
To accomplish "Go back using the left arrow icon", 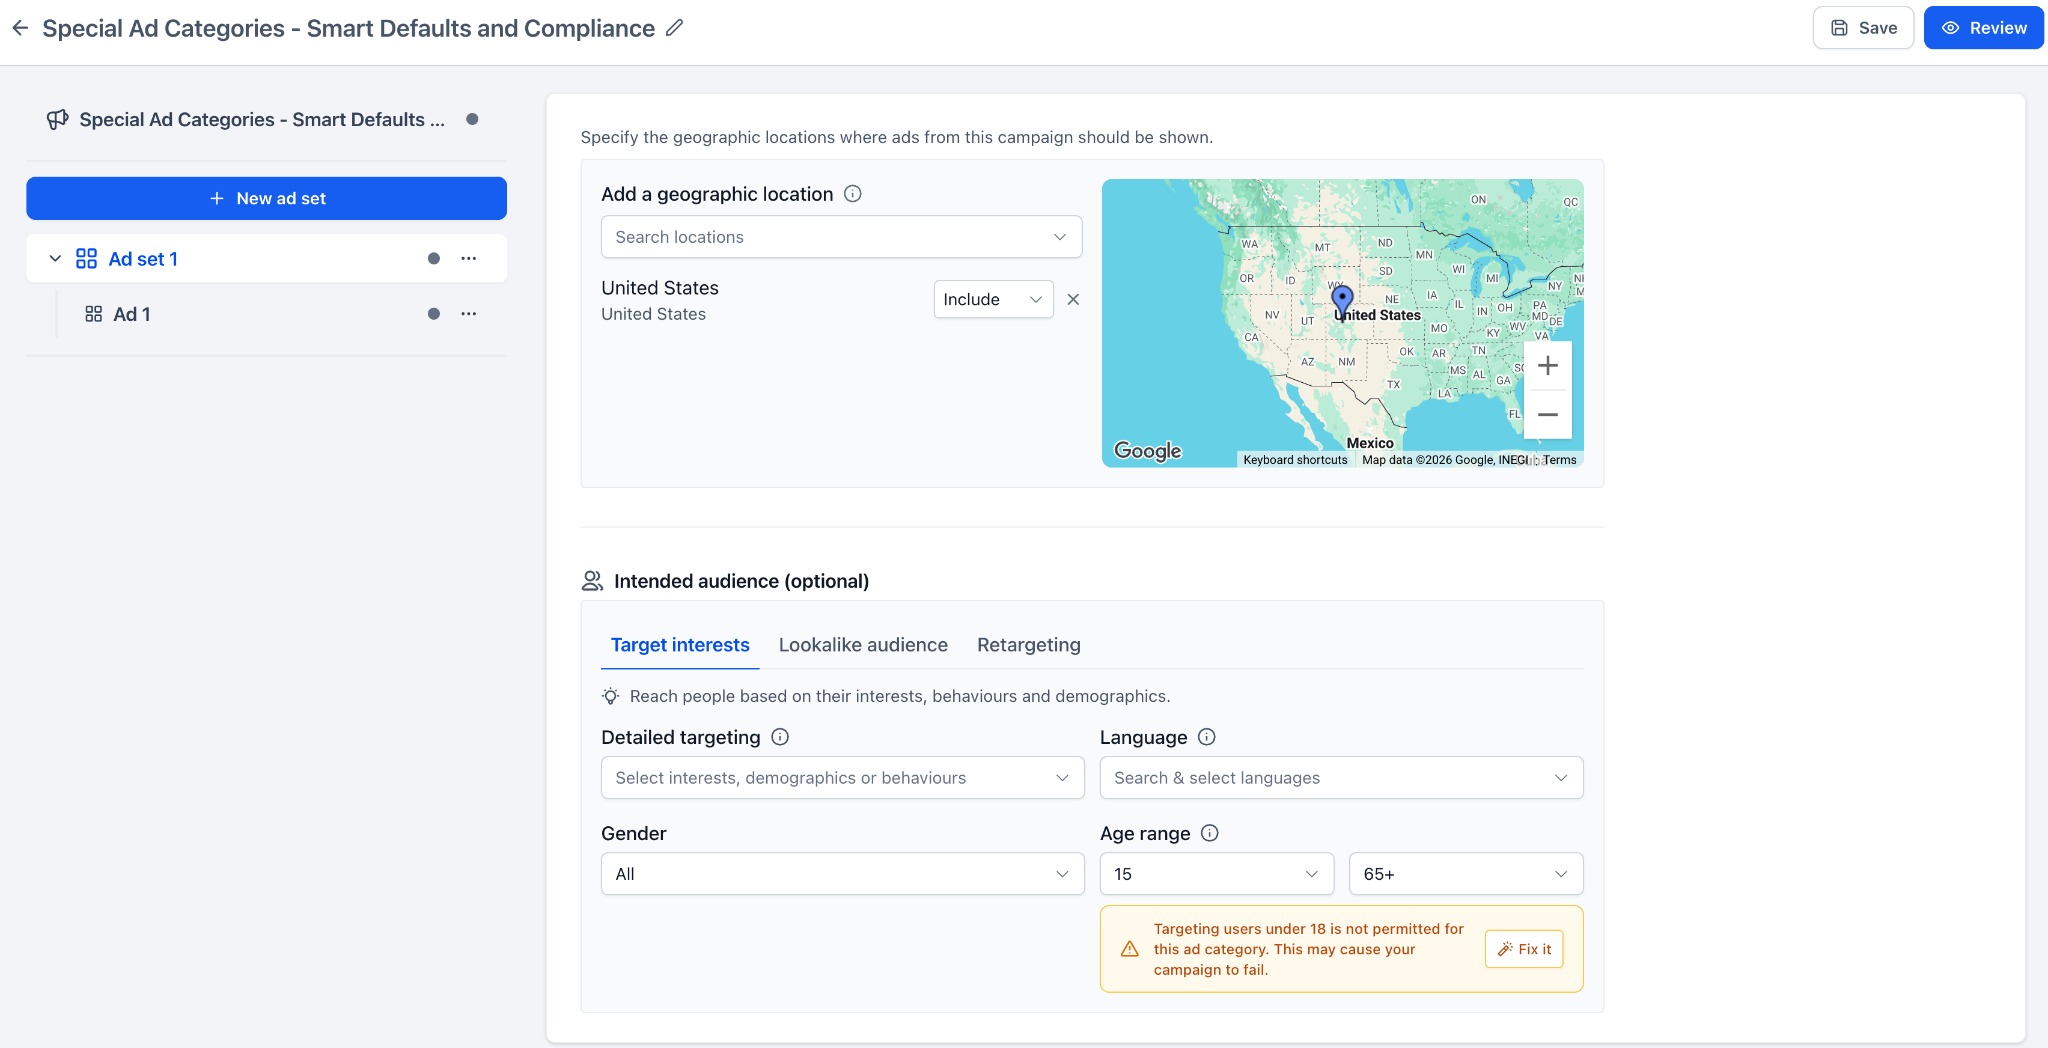I will [20, 28].
